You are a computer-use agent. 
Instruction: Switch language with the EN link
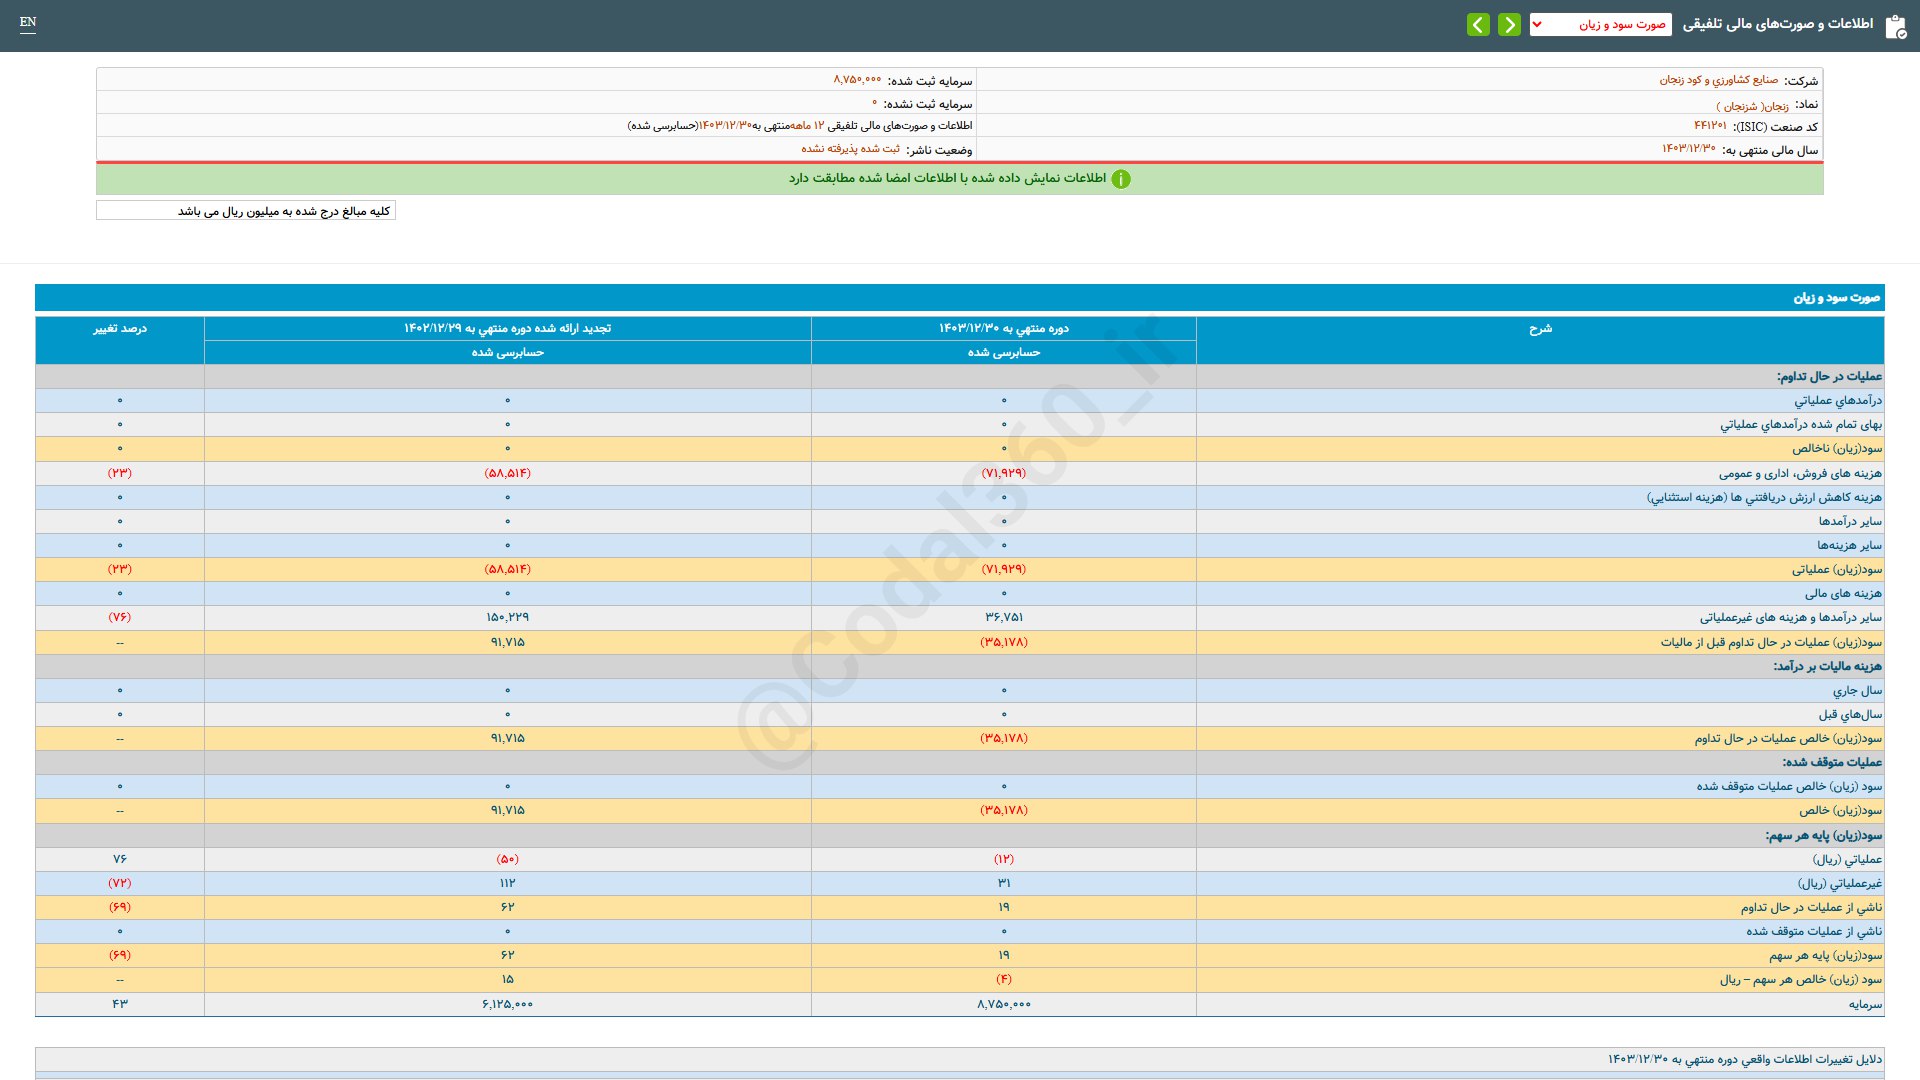point(28,22)
